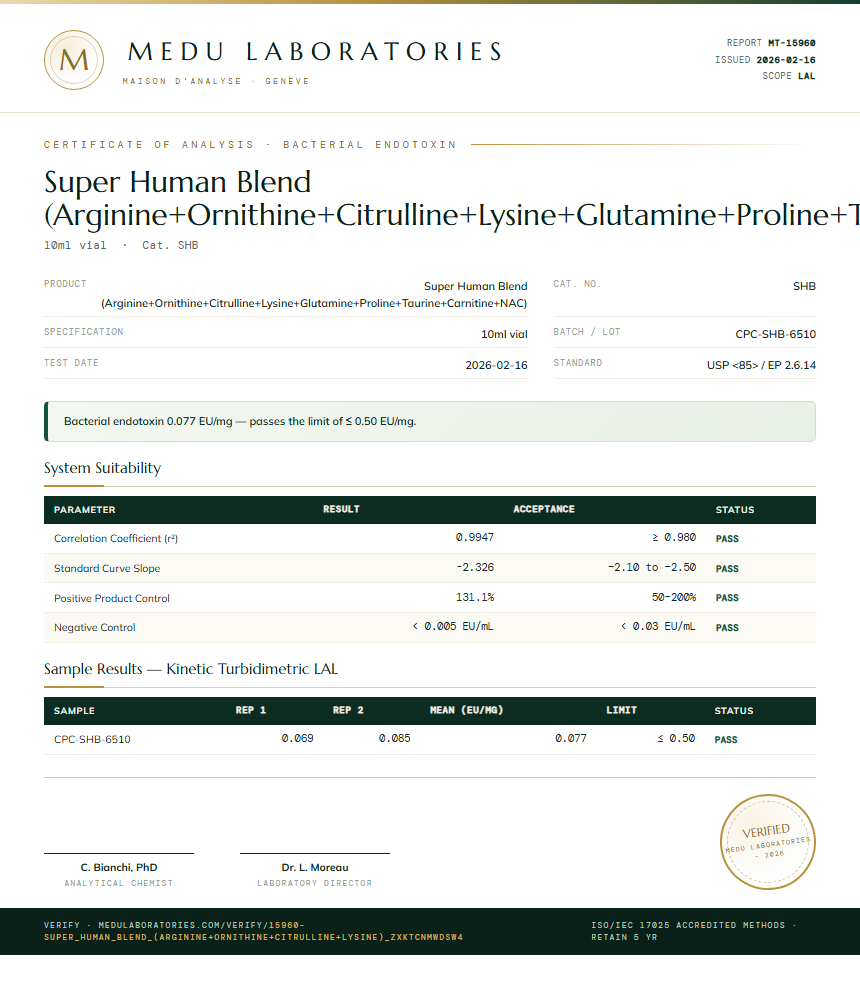
Task: Click the specification value 10ml vial
Action: (504, 334)
